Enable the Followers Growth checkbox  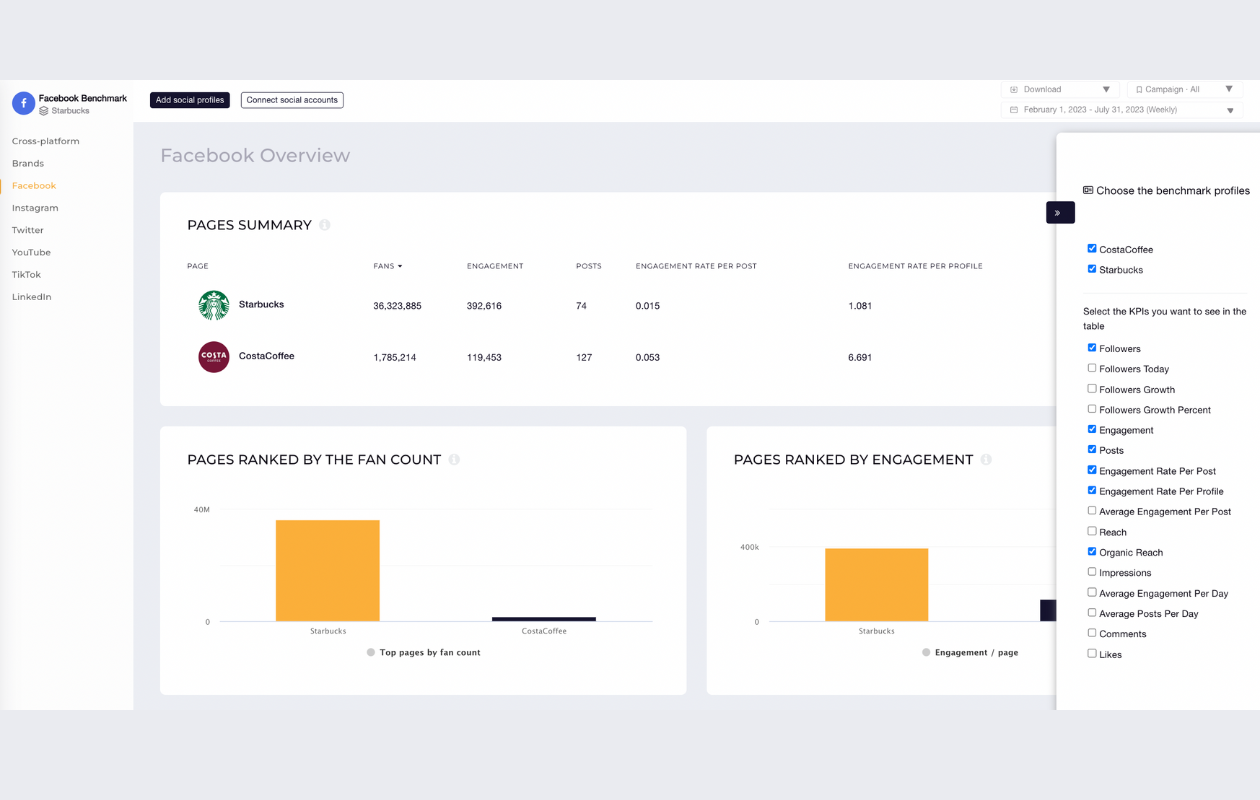point(1092,389)
